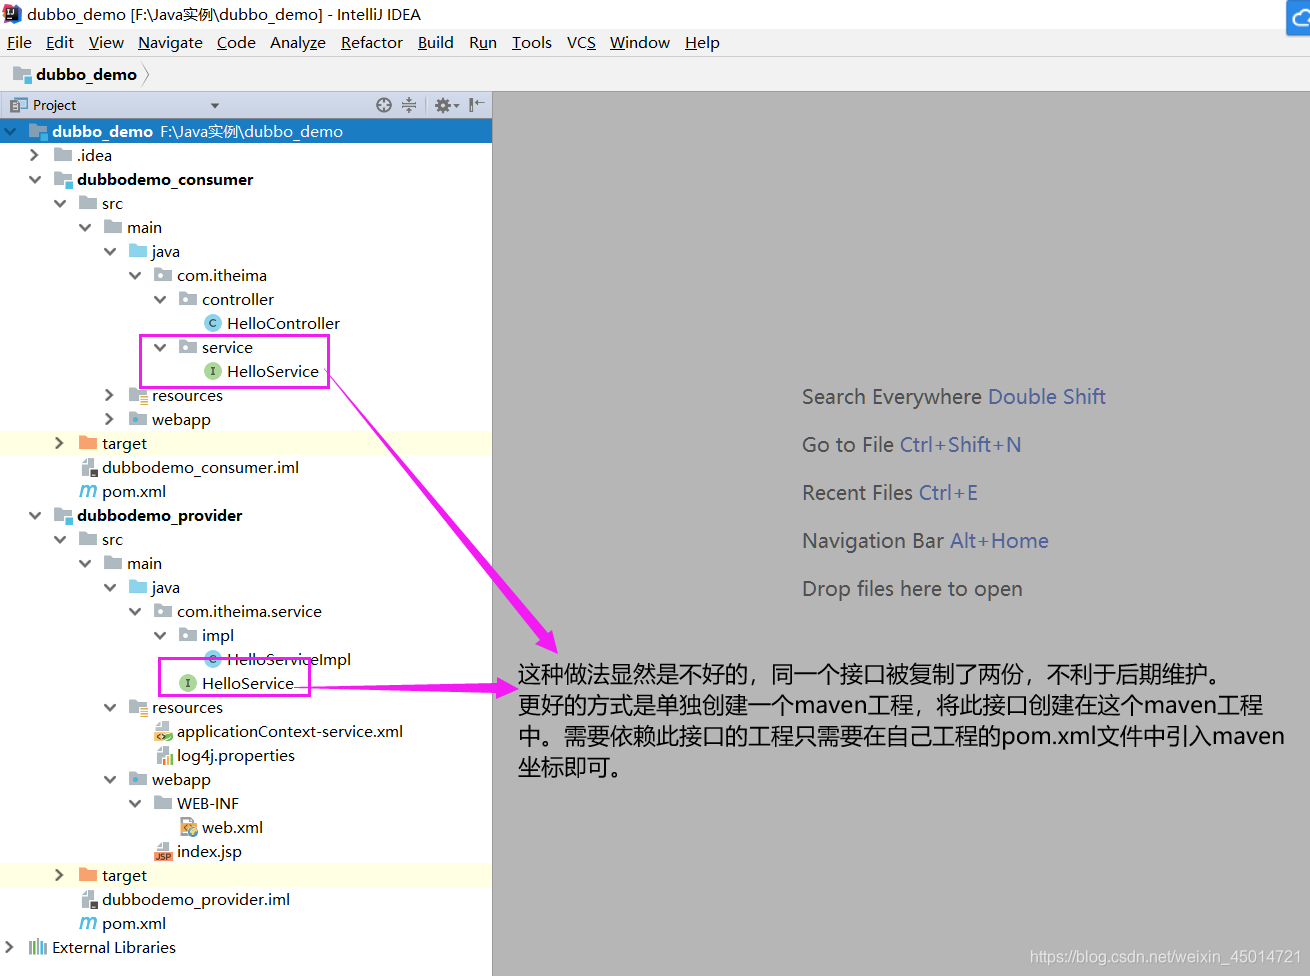
Task: Click the WEB-INF folder icon
Action: [x=163, y=803]
